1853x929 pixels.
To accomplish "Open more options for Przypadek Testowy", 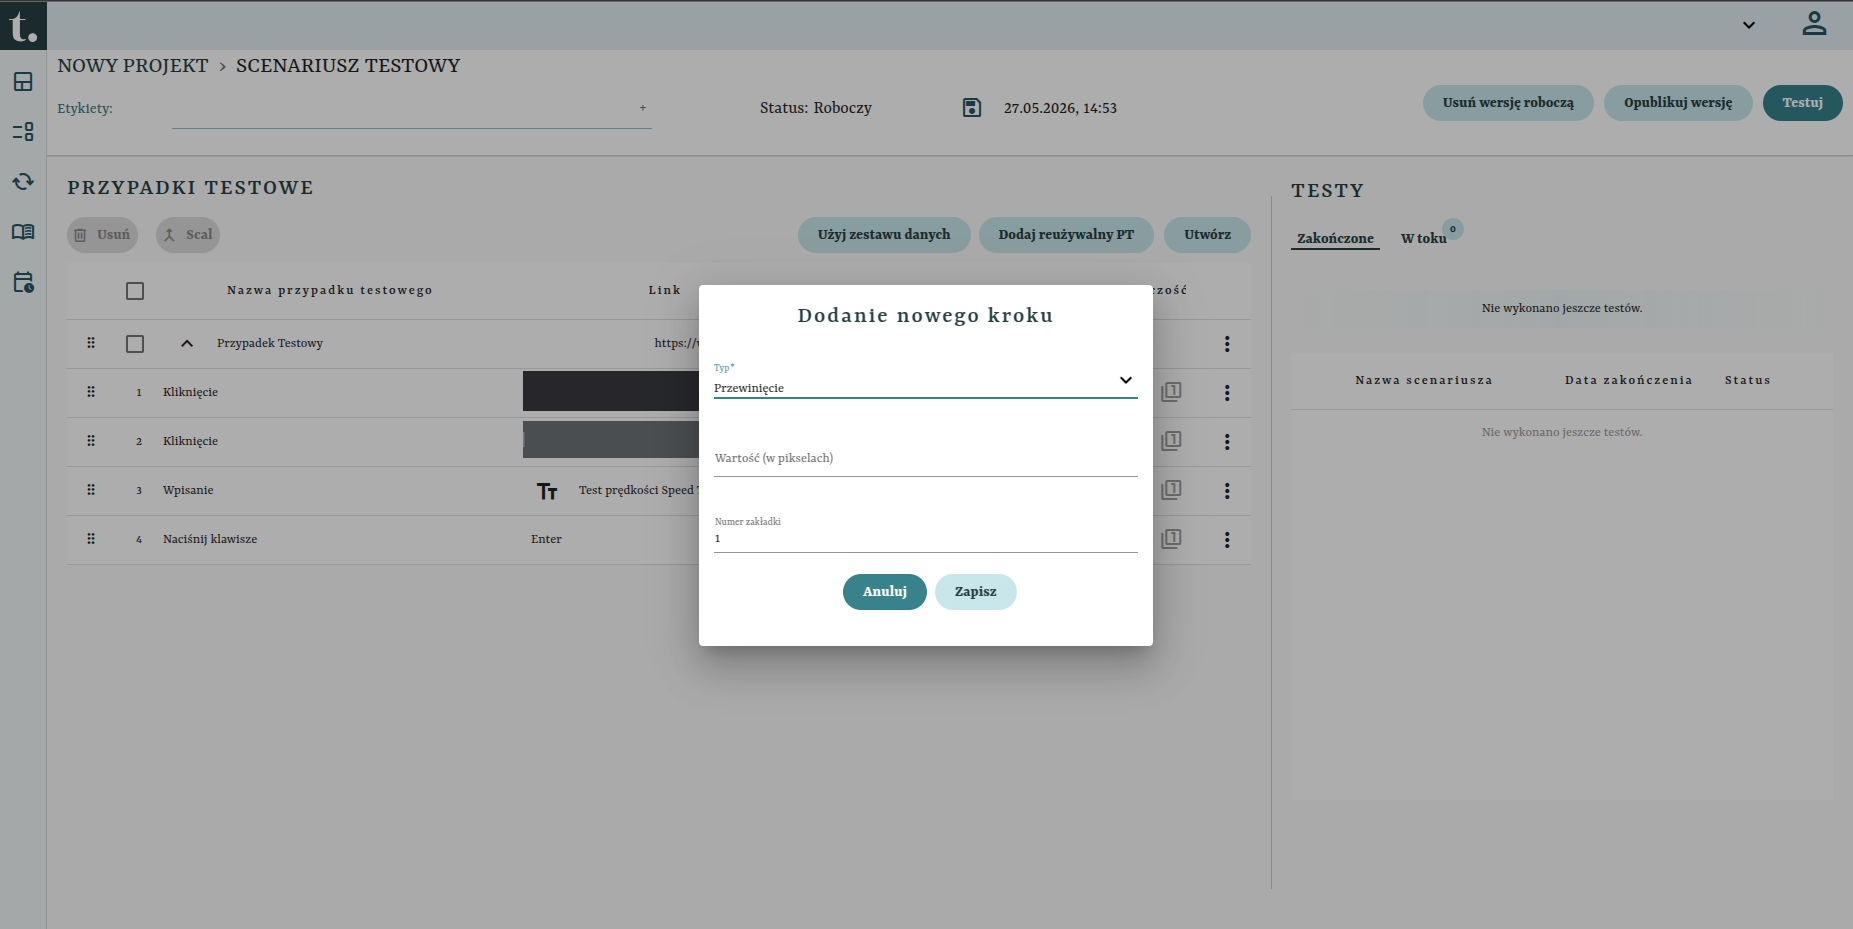I will (x=1227, y=344).
